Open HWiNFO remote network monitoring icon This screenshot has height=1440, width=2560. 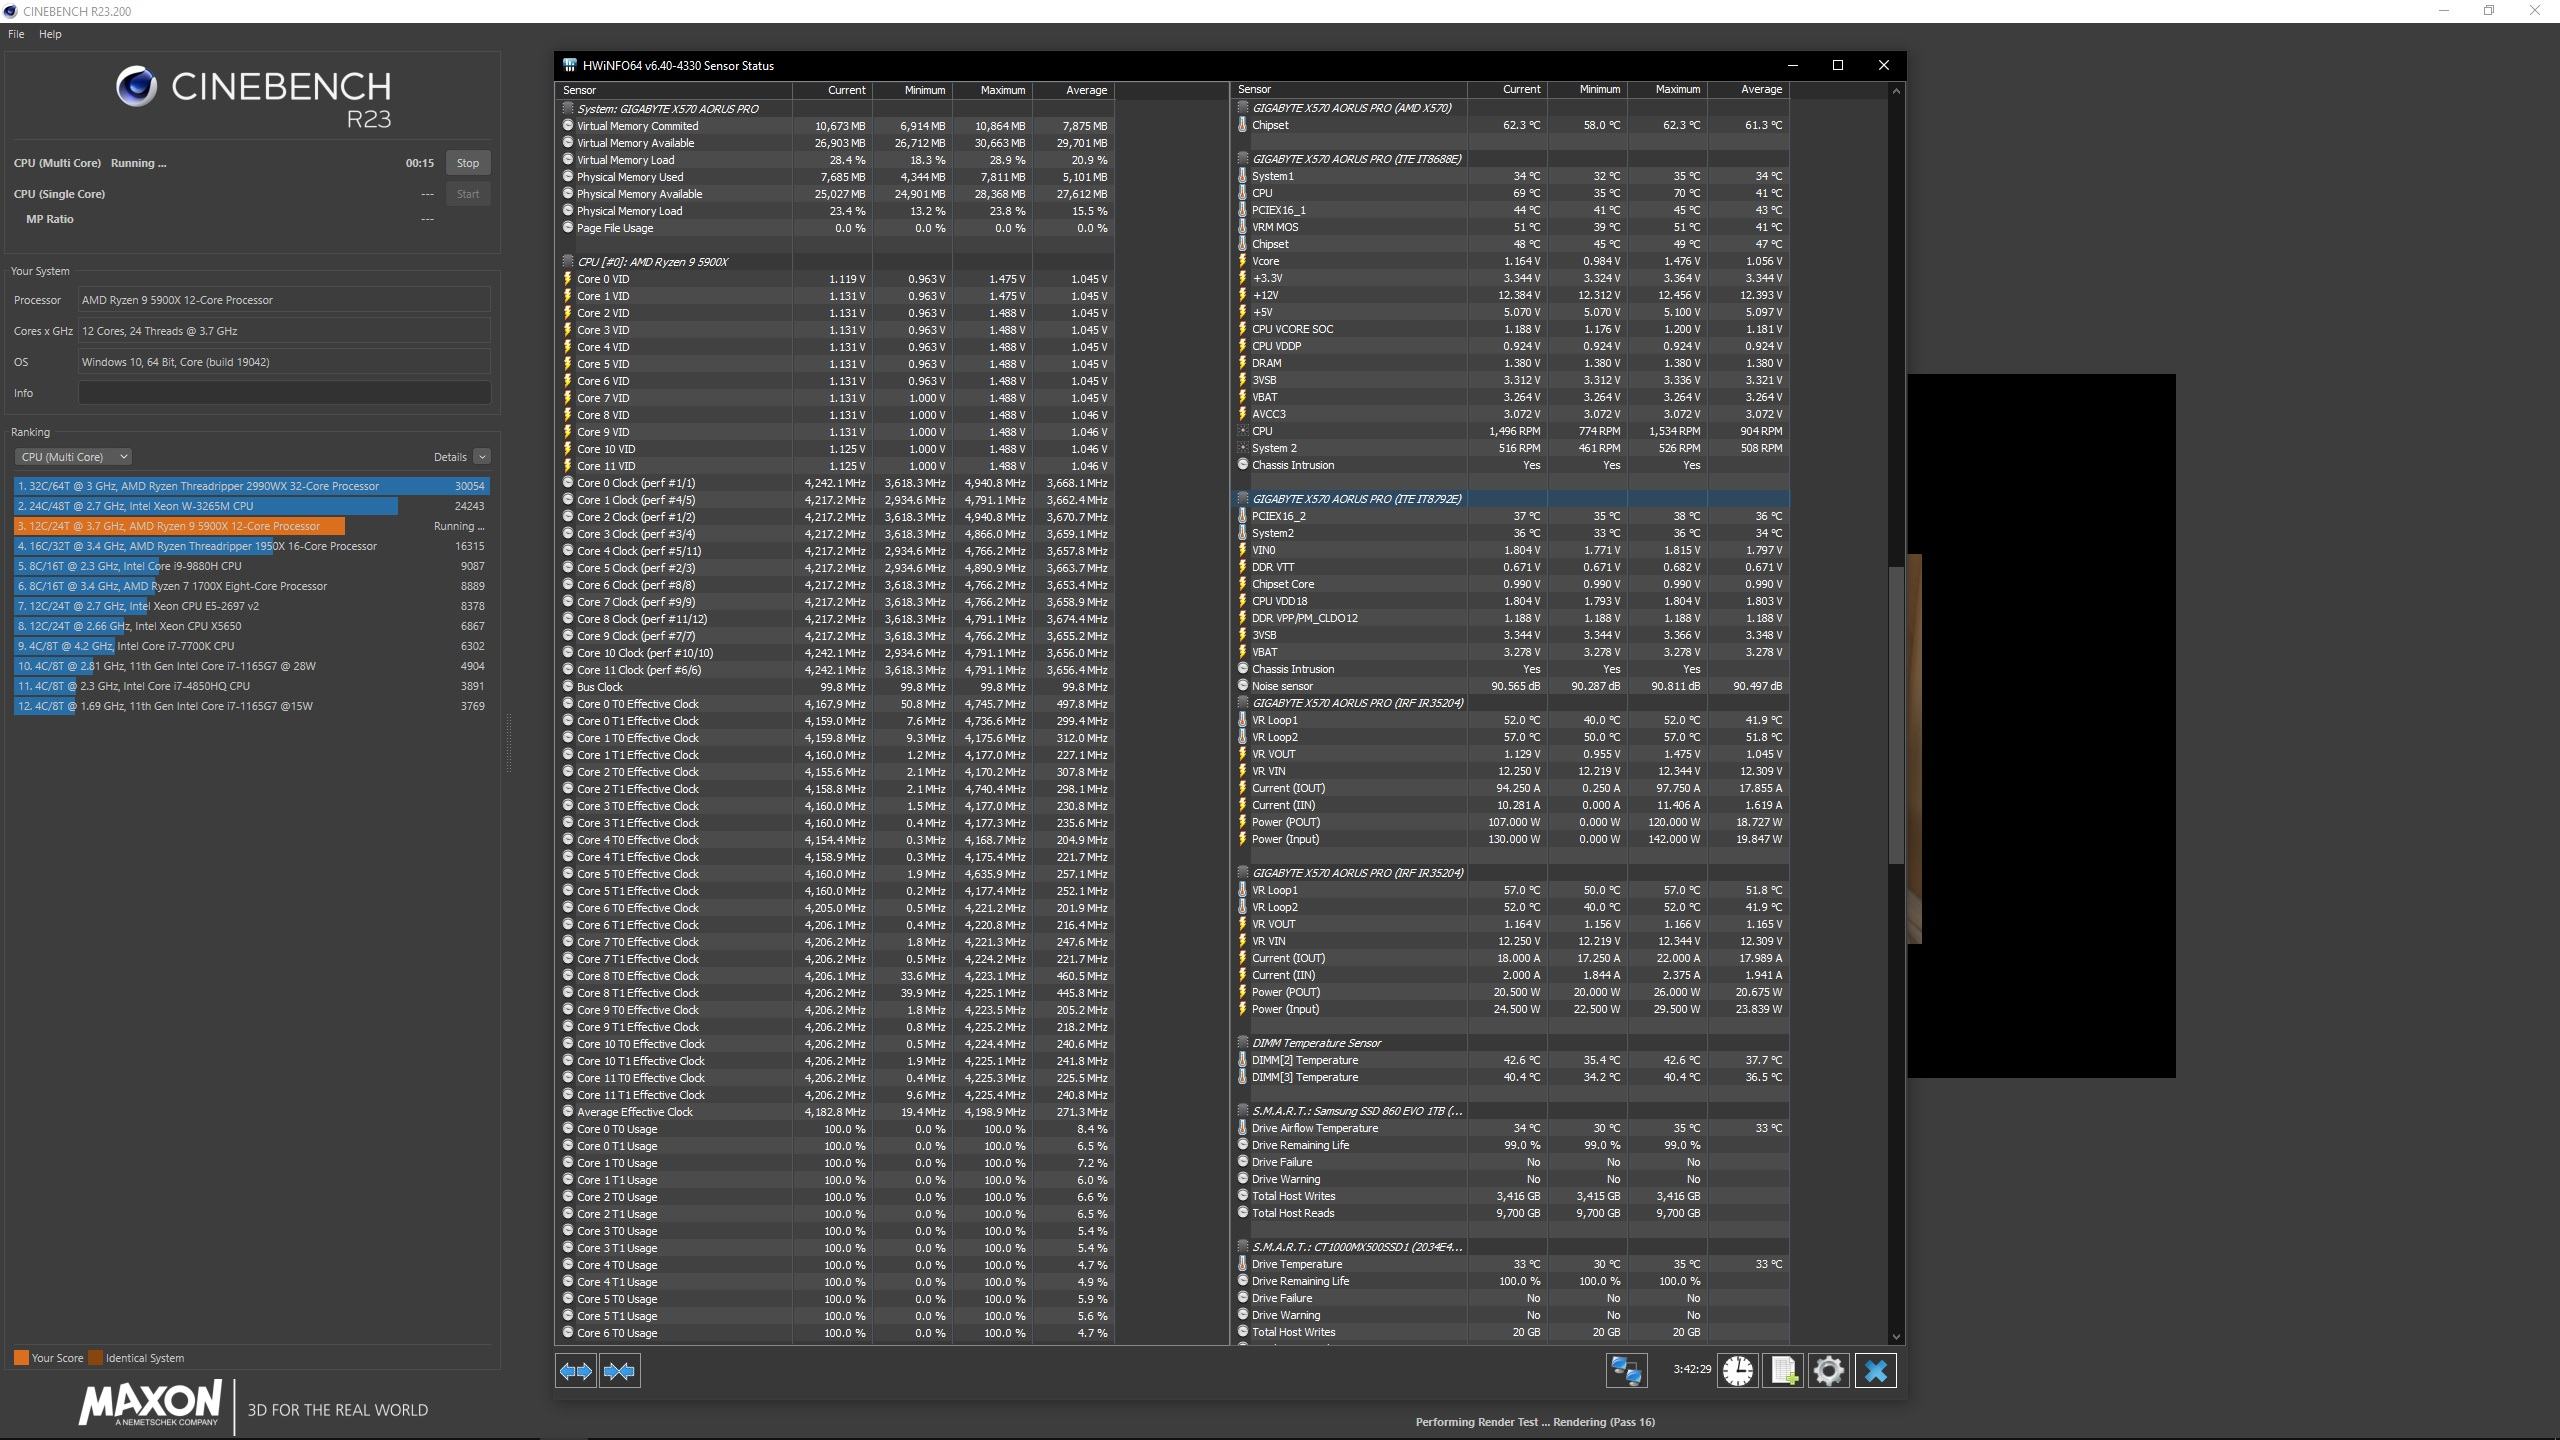point(1626,1371)
